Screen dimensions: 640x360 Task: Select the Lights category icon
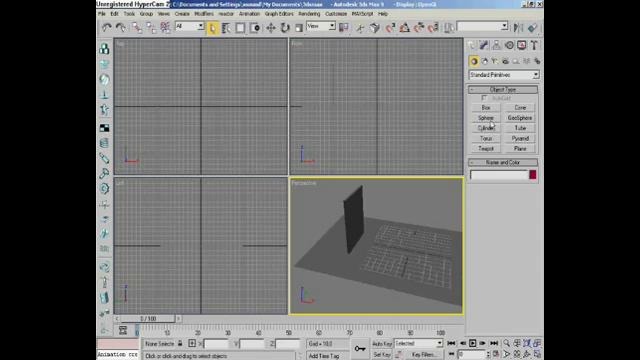tap(495, 61)
